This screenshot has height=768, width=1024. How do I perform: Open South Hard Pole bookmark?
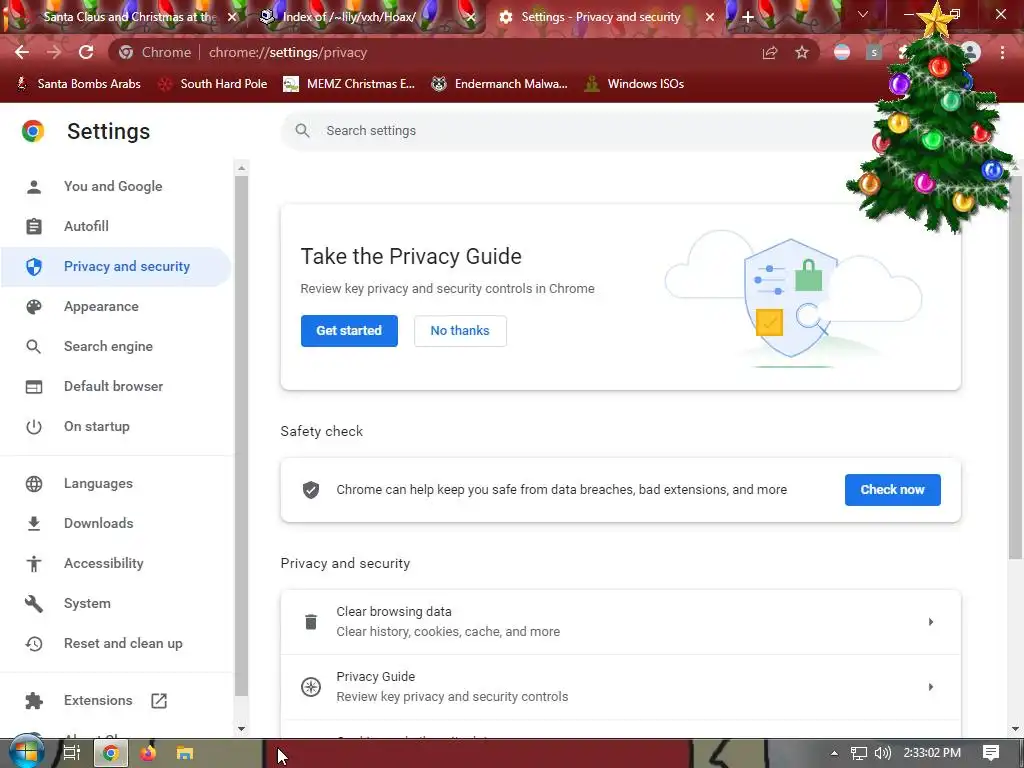coord(213,84)
